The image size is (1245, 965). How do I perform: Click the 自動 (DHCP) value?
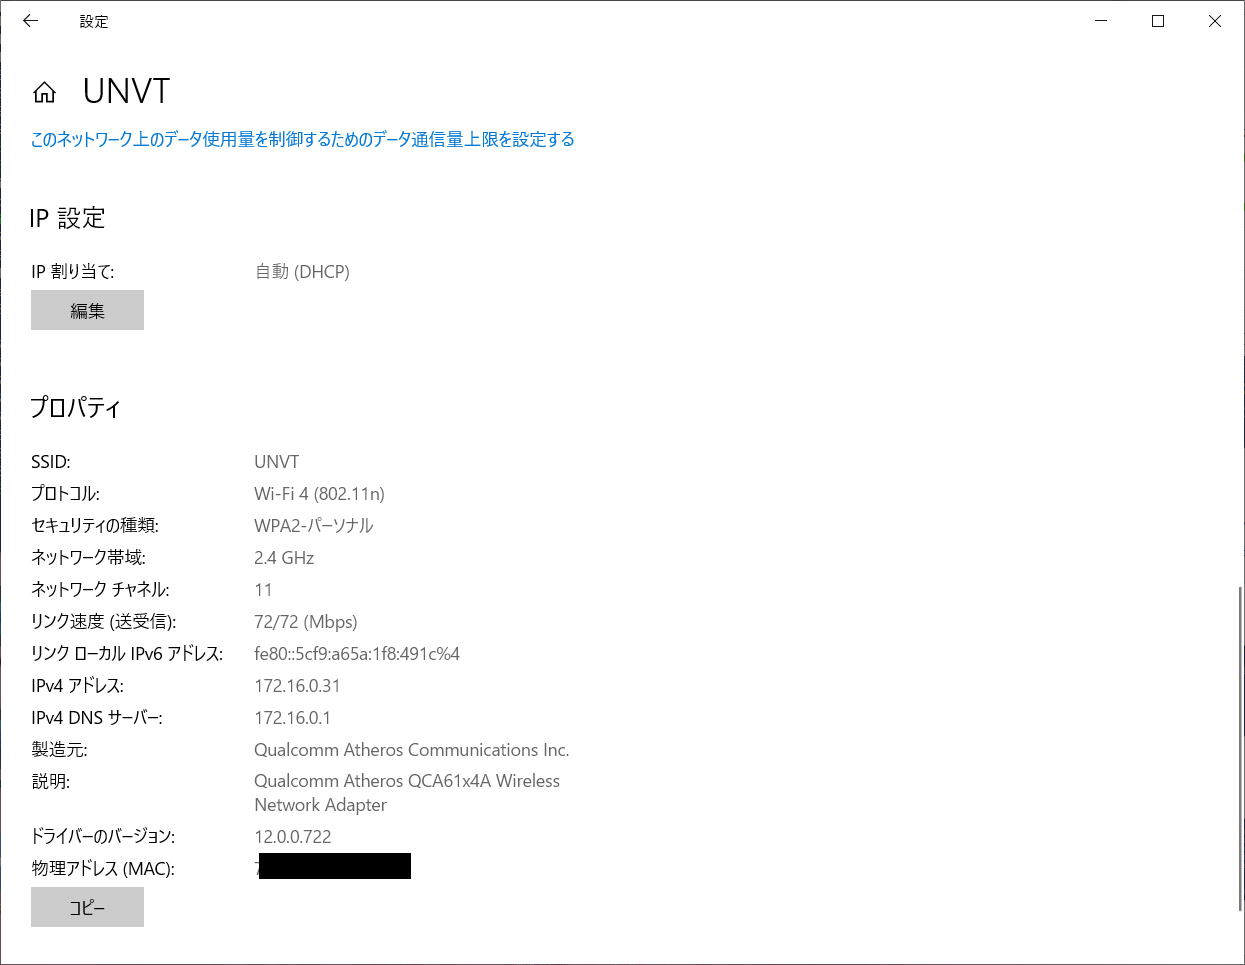[x=302, y=272]
